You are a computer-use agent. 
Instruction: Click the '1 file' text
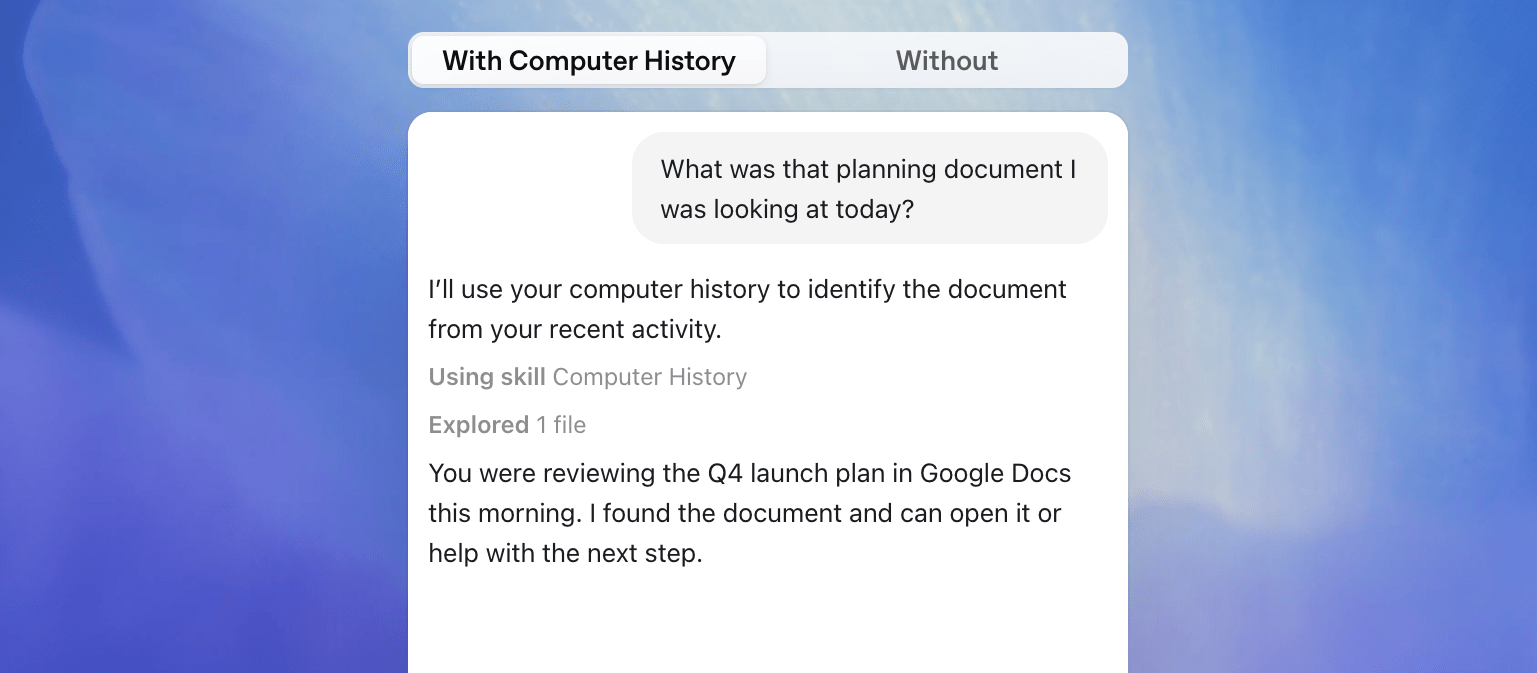561,425
